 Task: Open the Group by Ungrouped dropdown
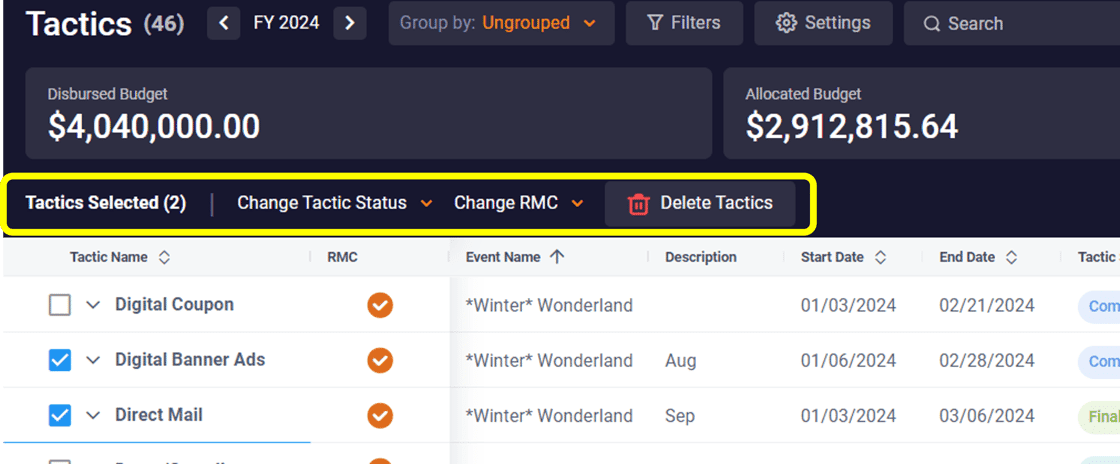point(501,24)
